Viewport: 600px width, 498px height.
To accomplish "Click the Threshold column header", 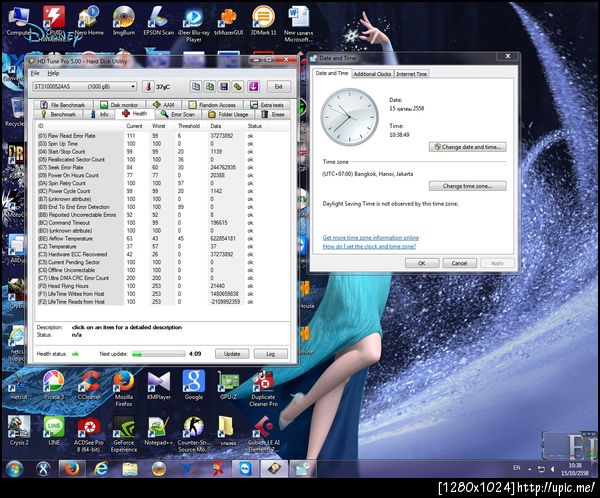I will 189,126.
